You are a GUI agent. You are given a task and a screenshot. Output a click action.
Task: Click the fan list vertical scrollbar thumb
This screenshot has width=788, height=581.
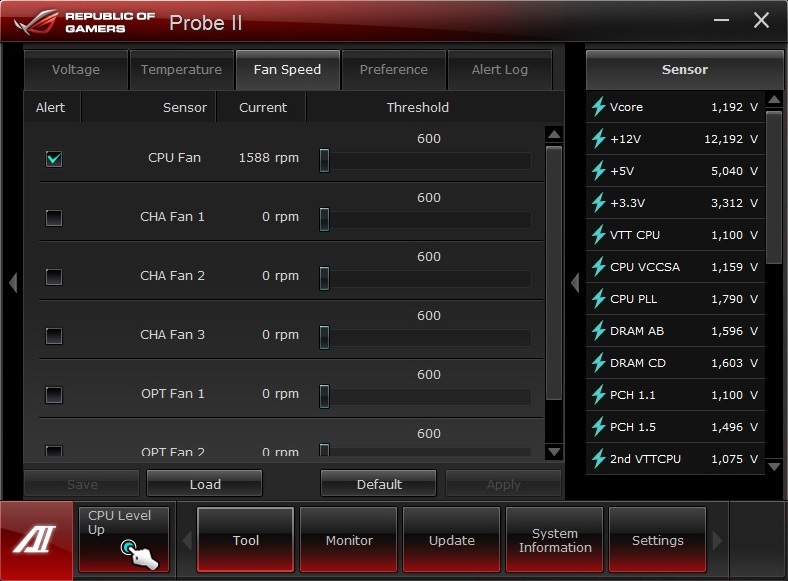point(554,273)
